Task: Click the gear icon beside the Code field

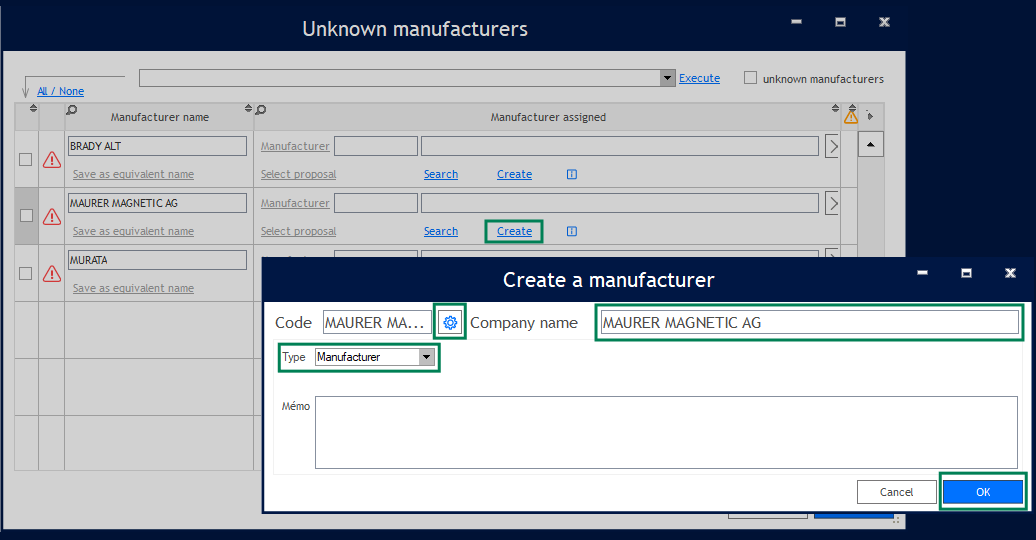Action: (x=450, y=322)
